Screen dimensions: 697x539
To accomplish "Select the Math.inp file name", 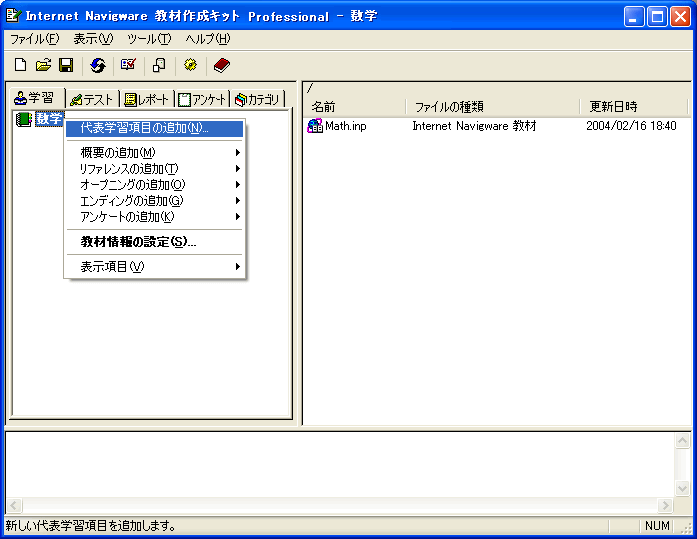I will [x=346, y=126].
